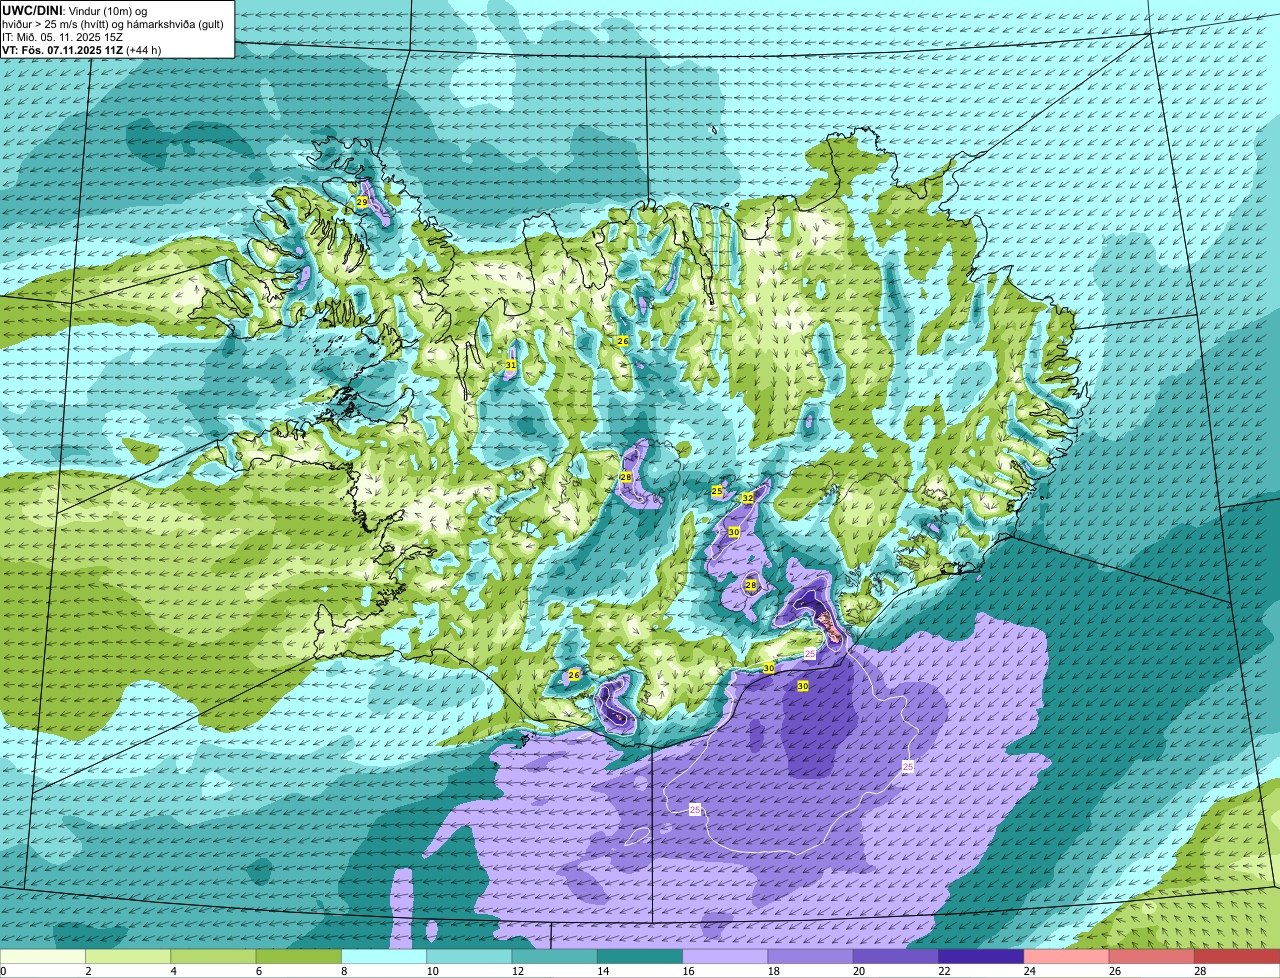Choose the 12–14 teal legend swatch

coord(555,957)
